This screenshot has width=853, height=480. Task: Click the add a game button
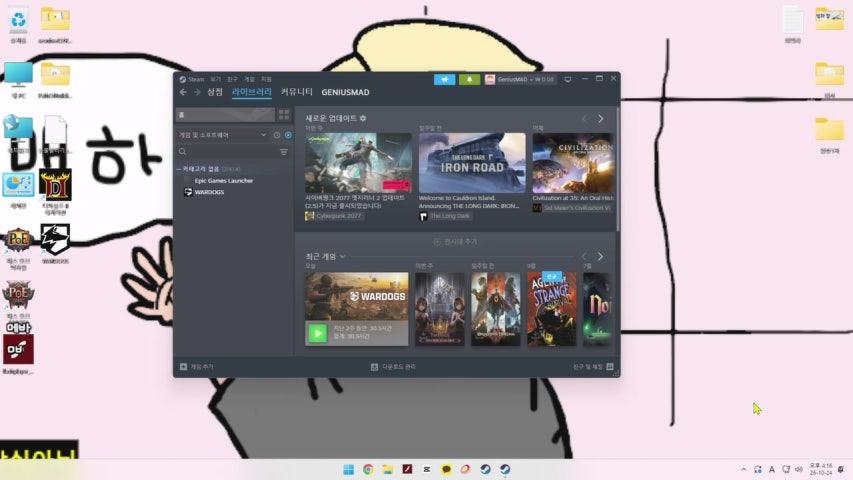point(196,367)
